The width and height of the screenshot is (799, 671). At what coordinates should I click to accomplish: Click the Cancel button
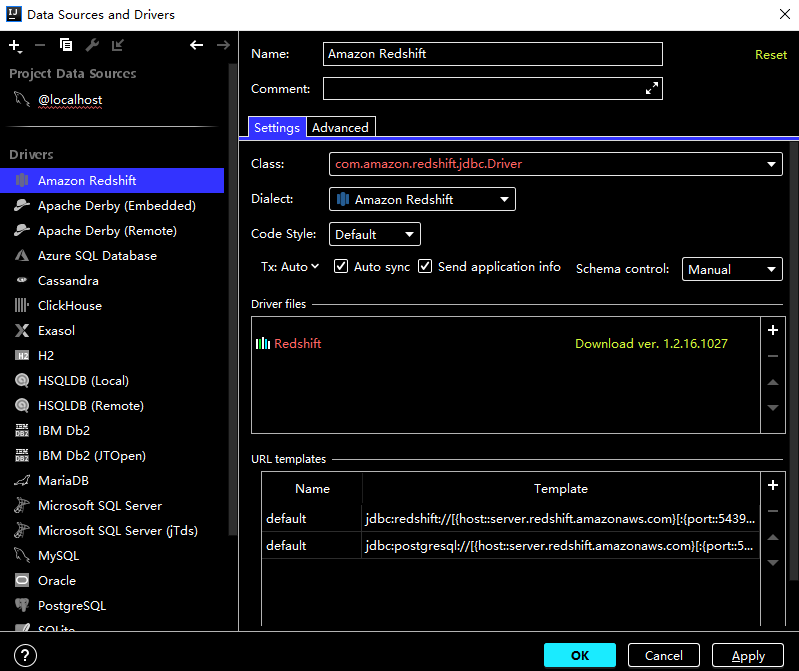663,655
